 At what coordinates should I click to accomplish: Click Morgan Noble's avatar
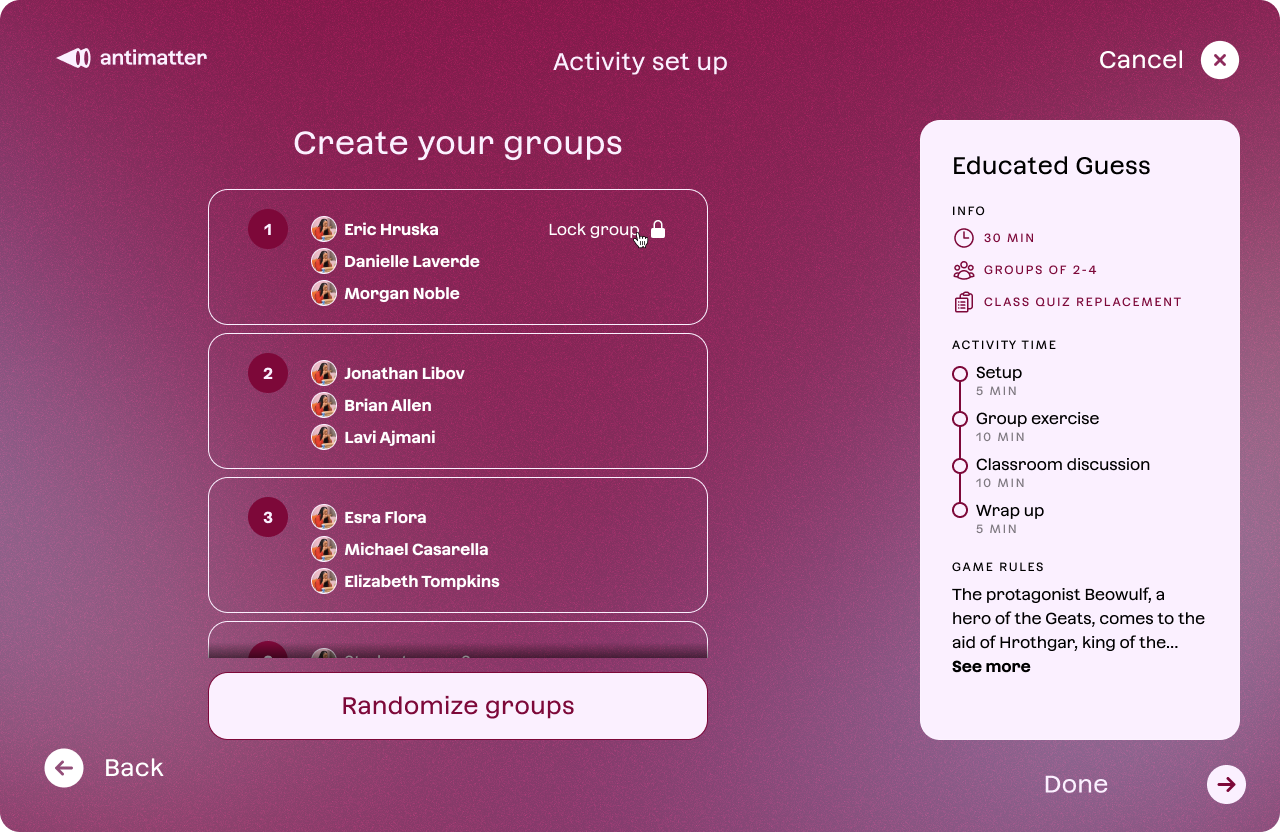click(324, 293)
